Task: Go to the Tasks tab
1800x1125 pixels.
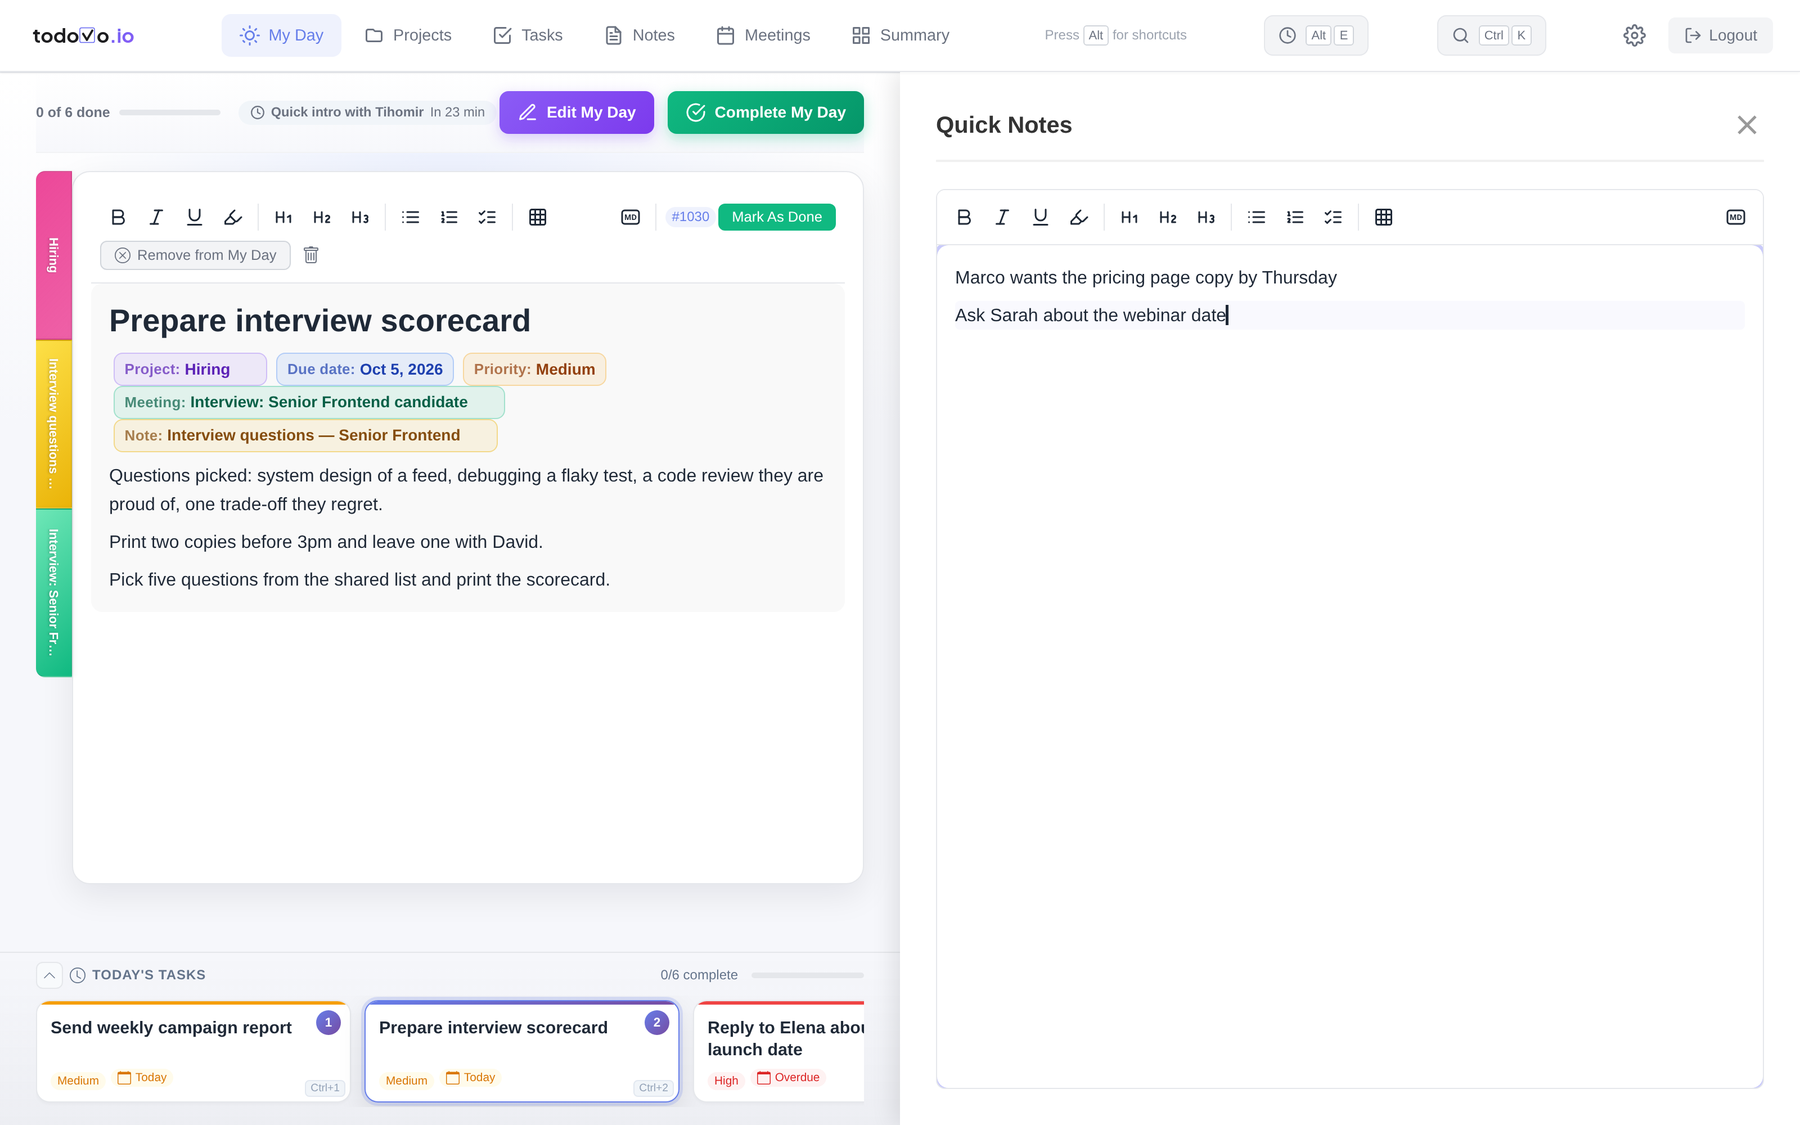Action: tap(528, 35)
